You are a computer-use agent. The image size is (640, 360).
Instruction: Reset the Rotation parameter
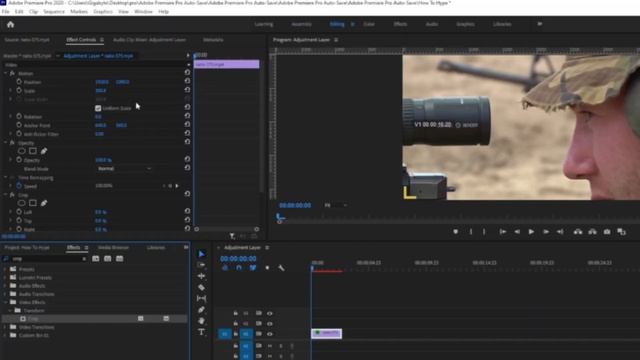coord(187,116)
